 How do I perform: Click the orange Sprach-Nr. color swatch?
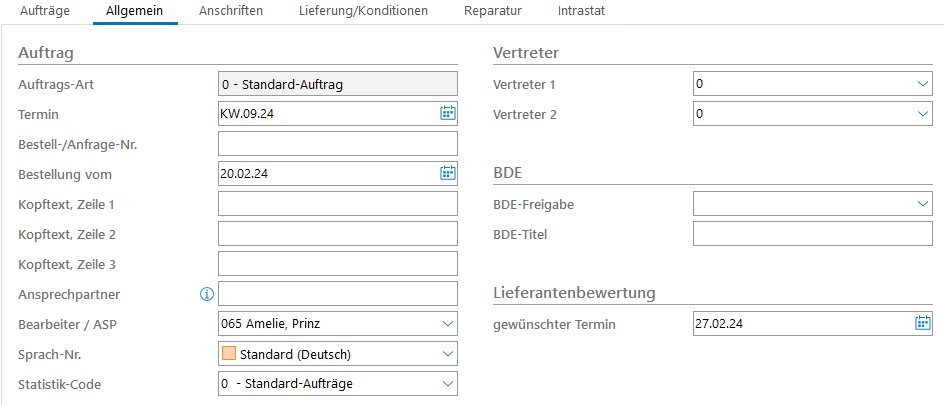tap(229, 354)
